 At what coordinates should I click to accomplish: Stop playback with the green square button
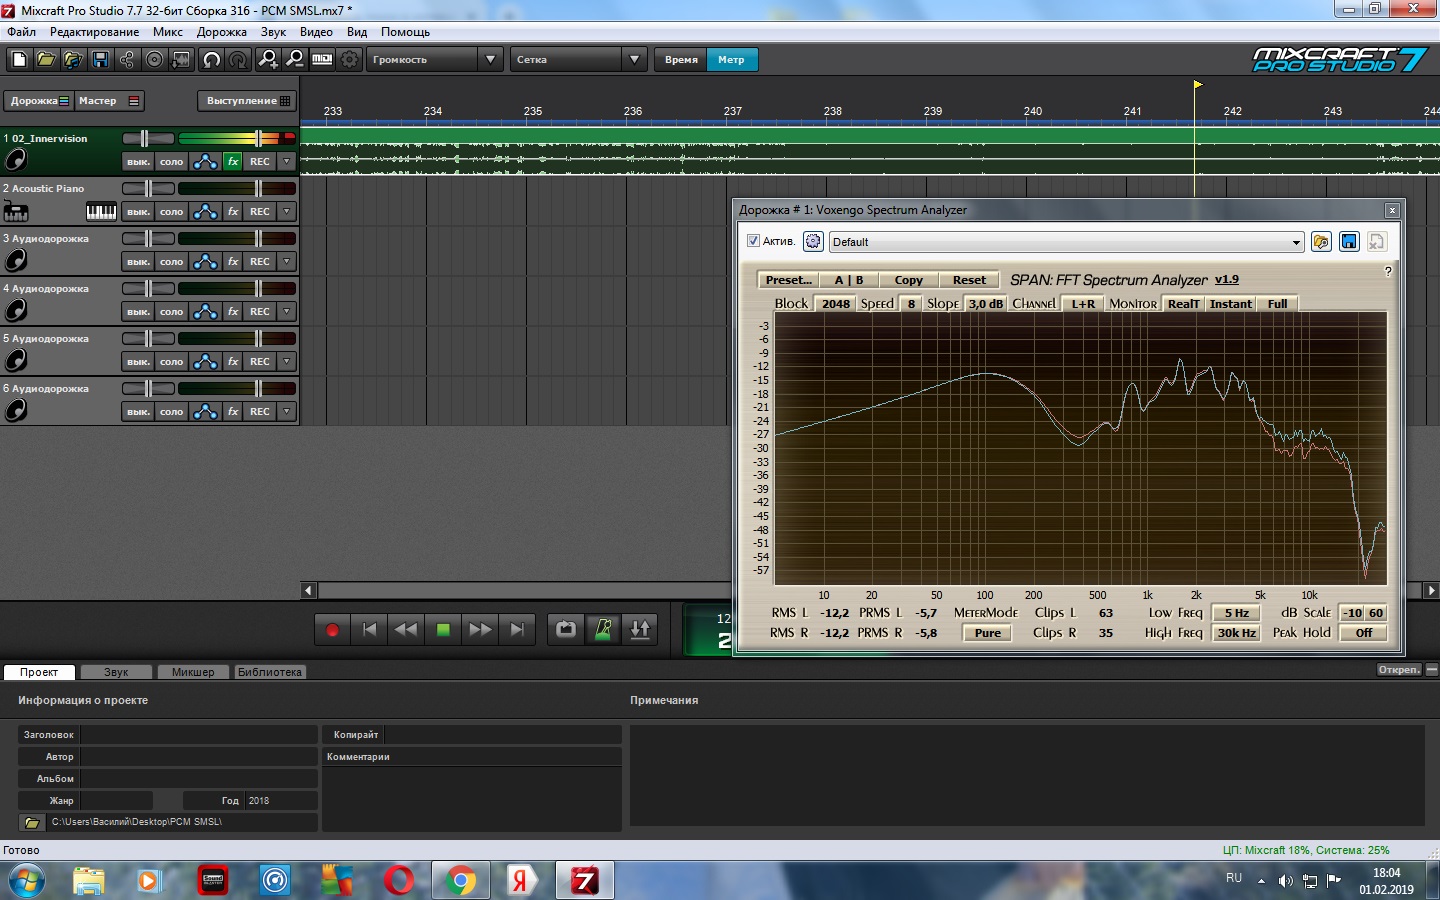(x=443, y=629)
